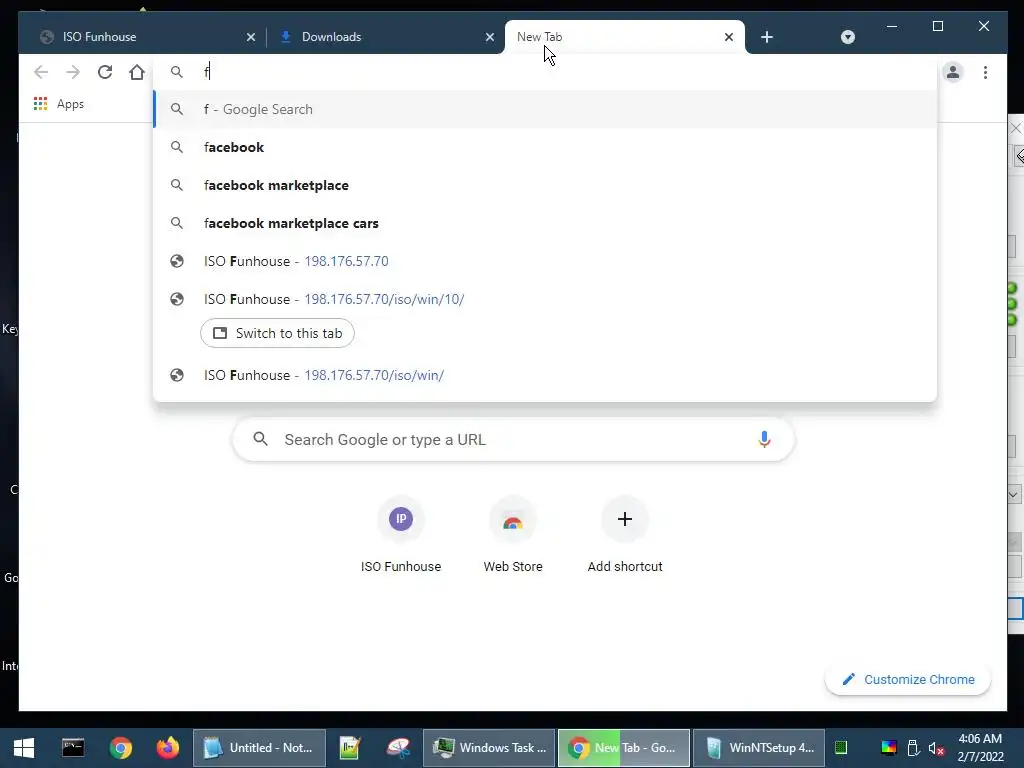Open the Chrome profile avatar
Screen dimensions: 1024x768
coord(953,72)
